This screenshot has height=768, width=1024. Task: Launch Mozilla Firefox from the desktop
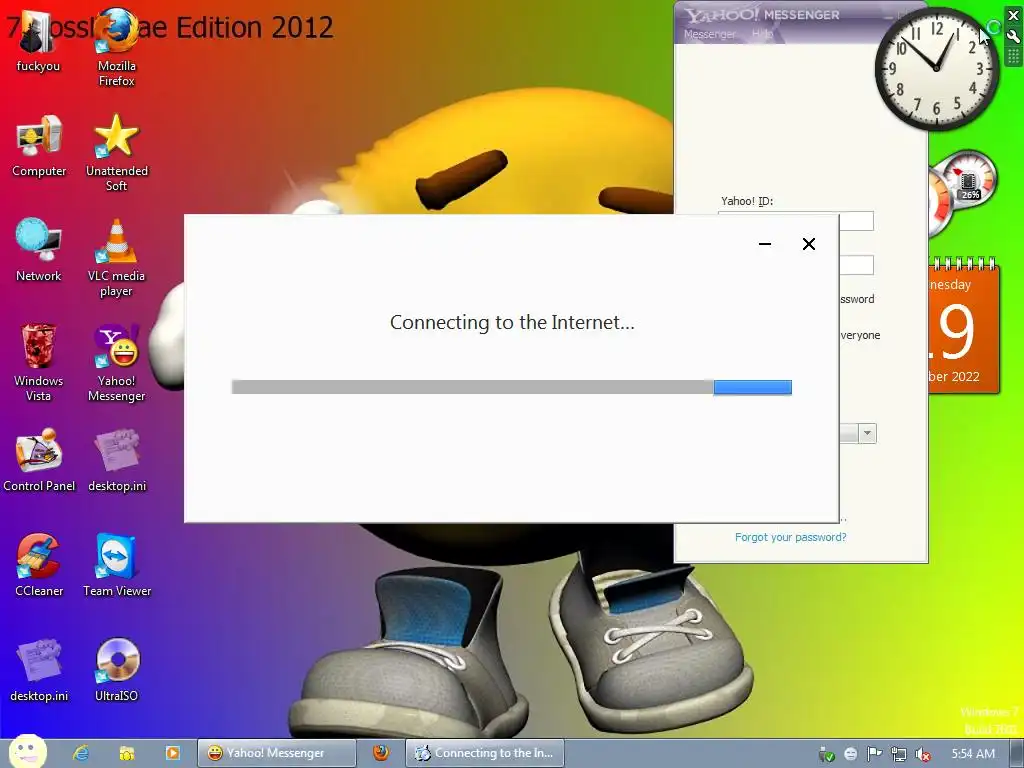[x=117, y=46]
